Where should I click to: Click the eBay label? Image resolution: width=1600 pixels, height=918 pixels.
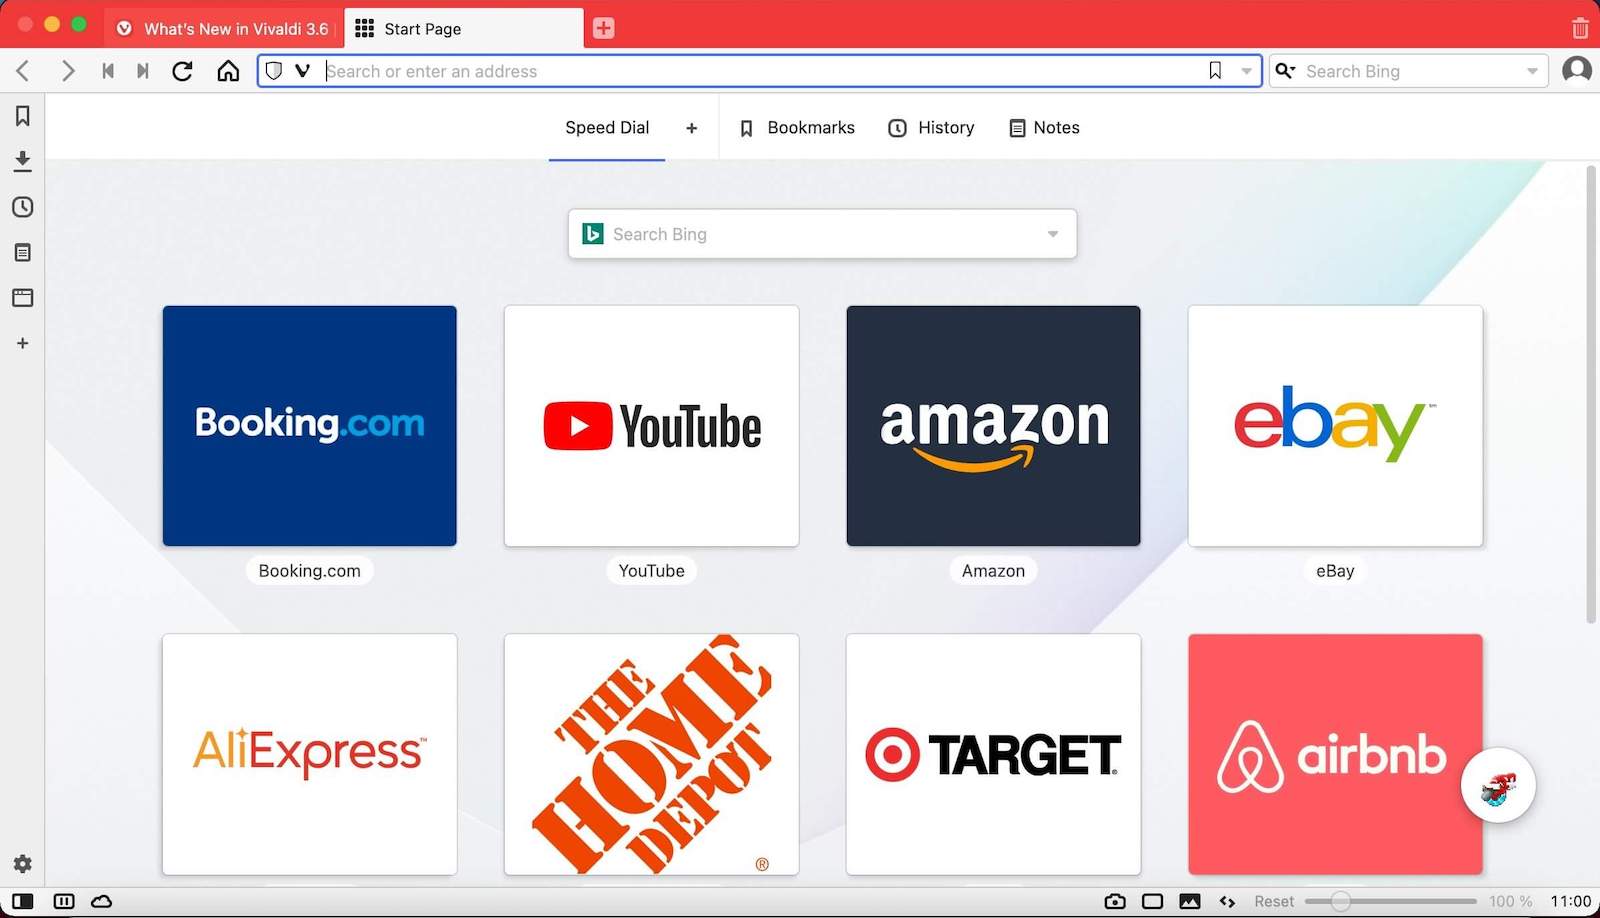[x=1335, y=571]
